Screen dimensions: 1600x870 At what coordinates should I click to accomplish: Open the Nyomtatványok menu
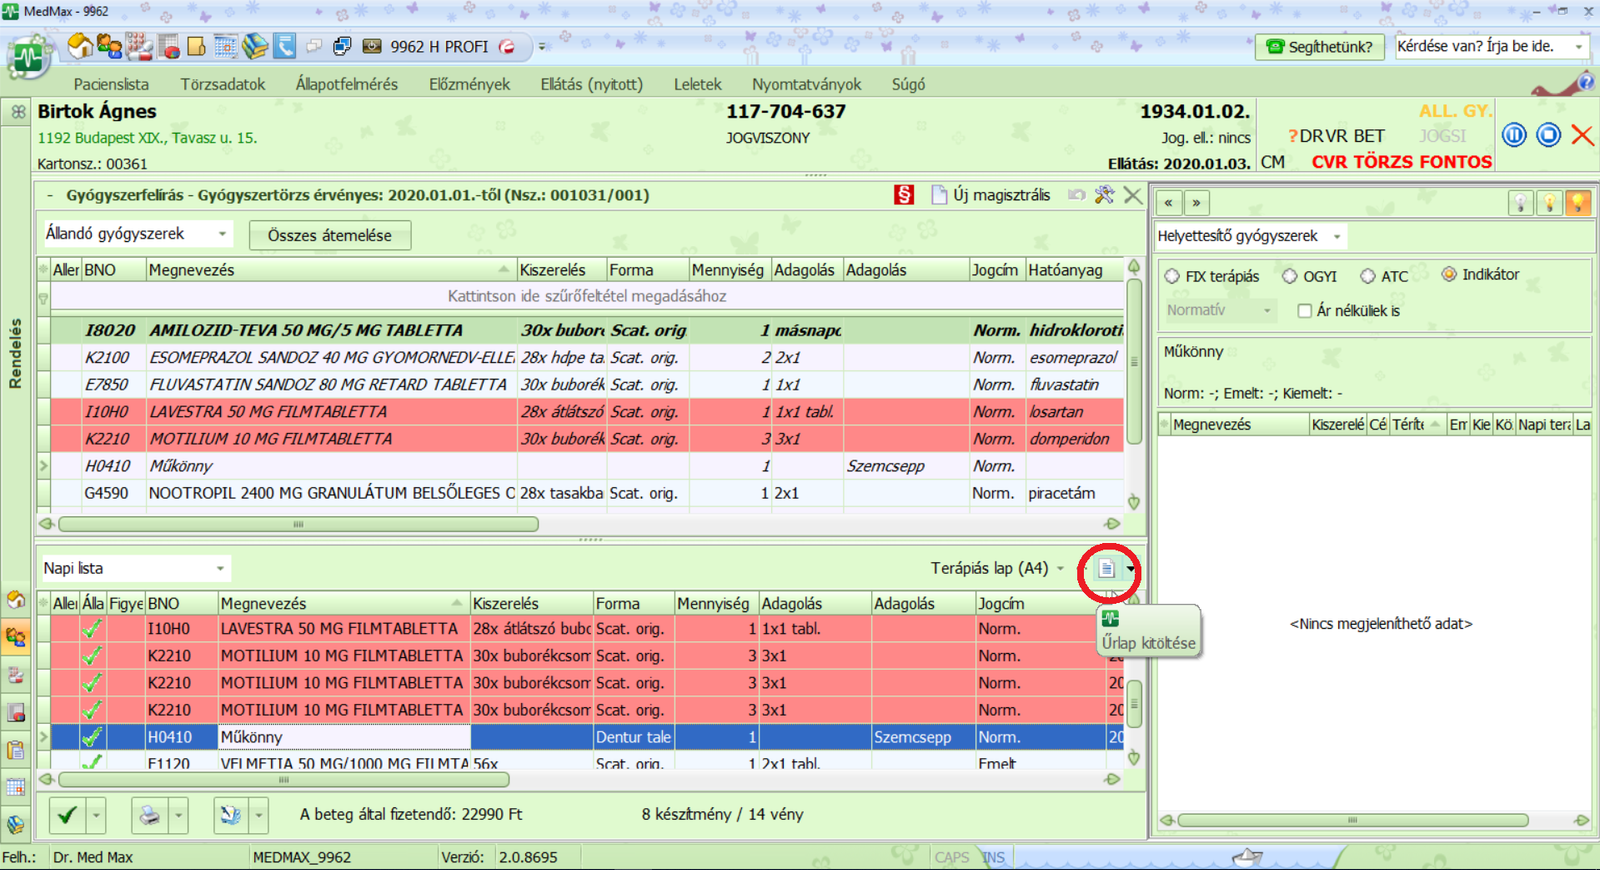tap(806, 84)
